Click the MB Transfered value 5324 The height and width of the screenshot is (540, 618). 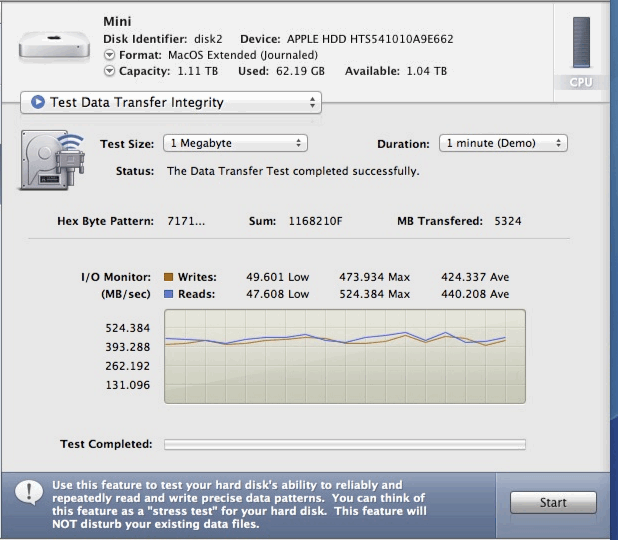pos(508,221)
